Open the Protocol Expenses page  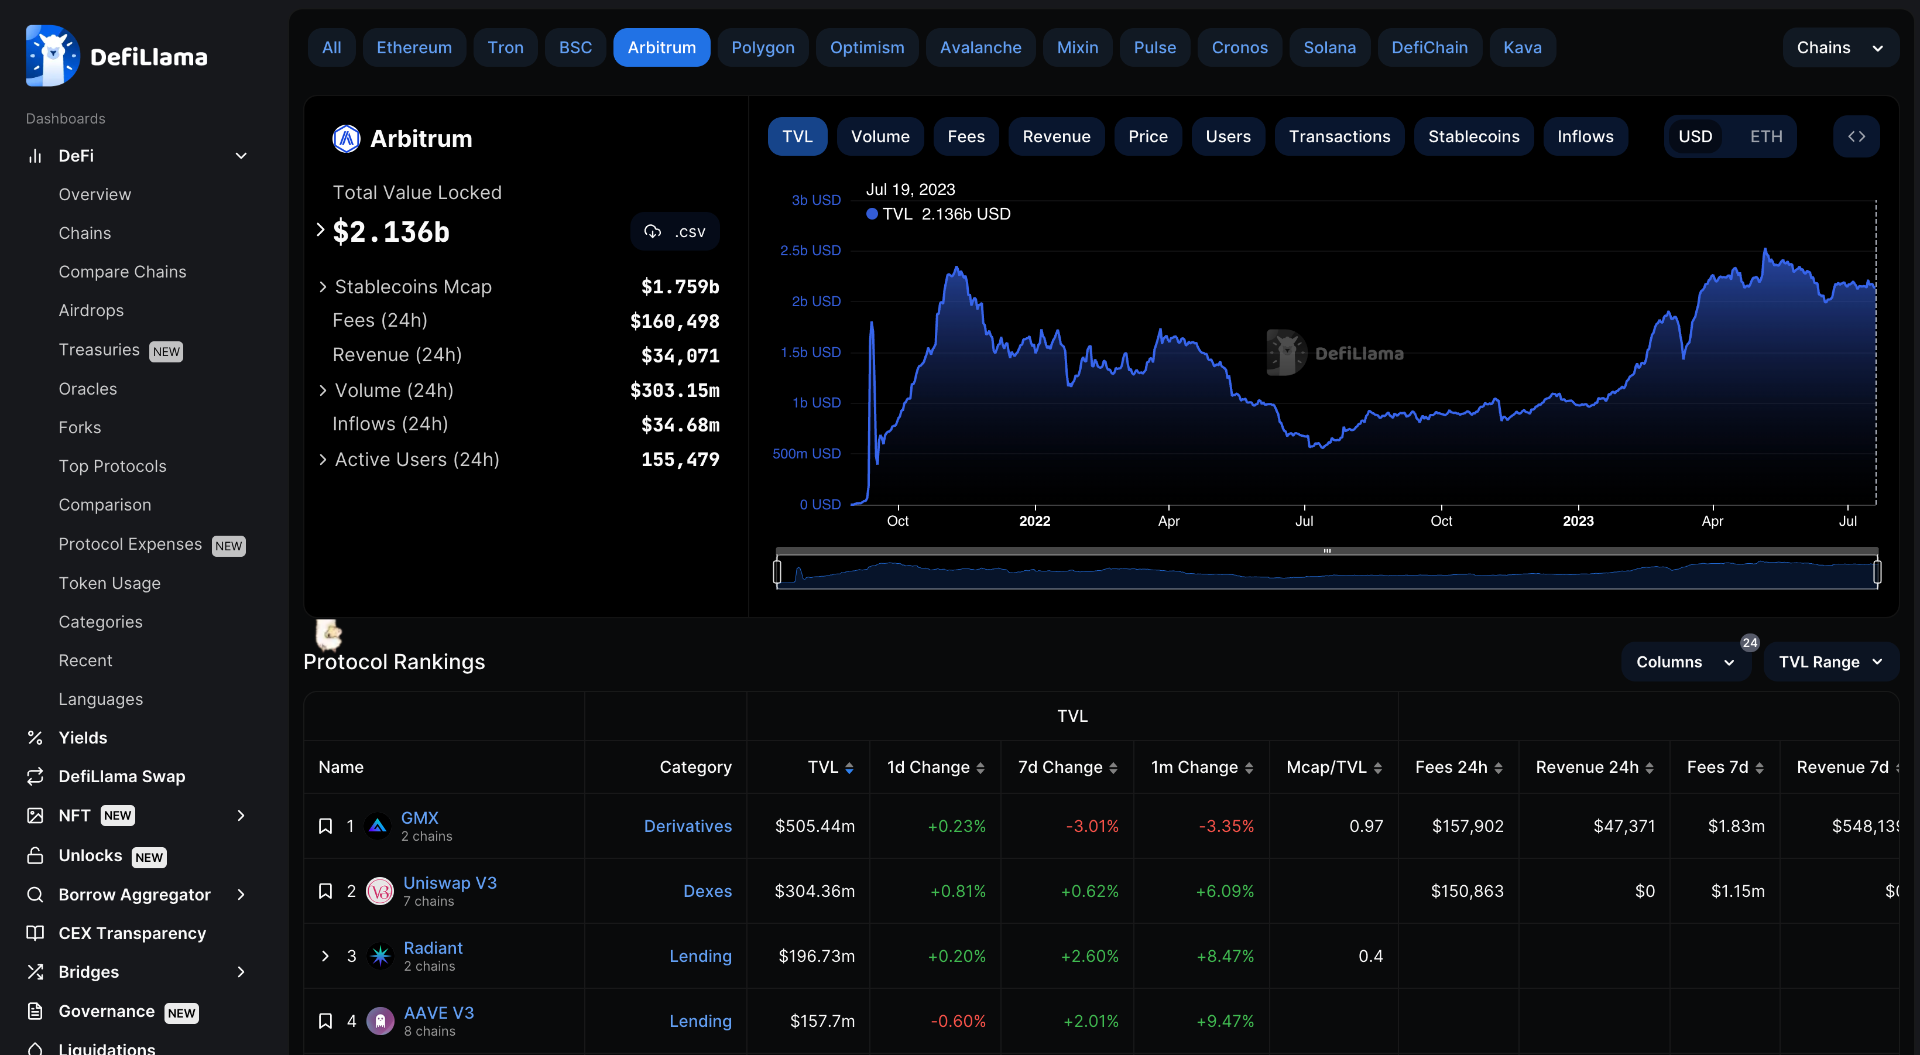tap(130, 544)
